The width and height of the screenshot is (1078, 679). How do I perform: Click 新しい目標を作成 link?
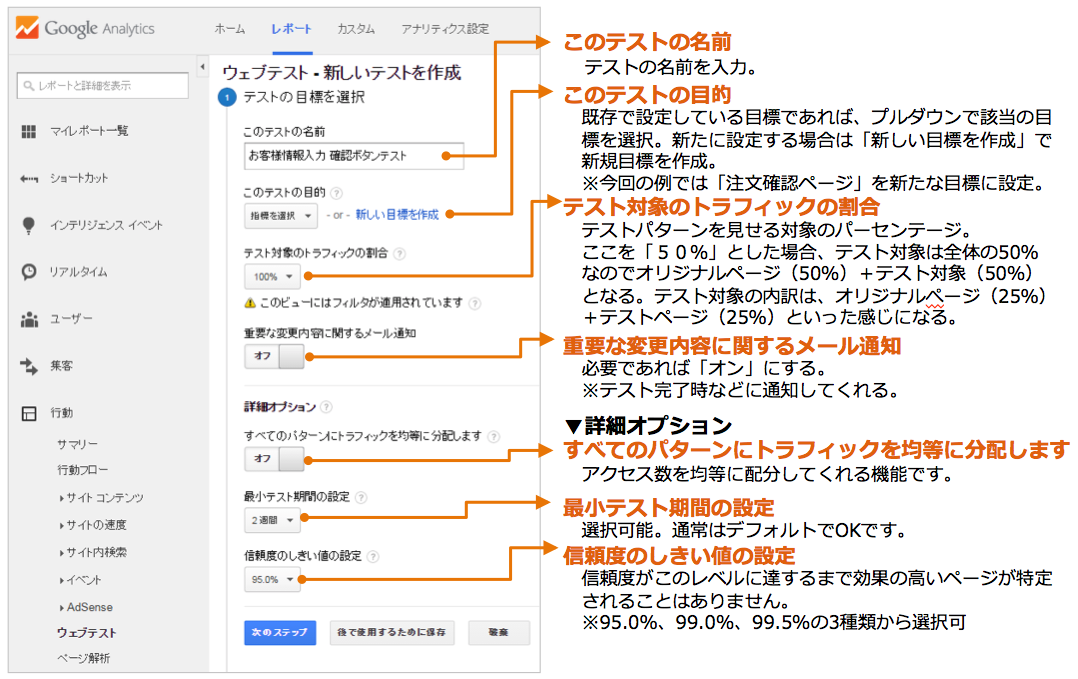coord(397,215)
